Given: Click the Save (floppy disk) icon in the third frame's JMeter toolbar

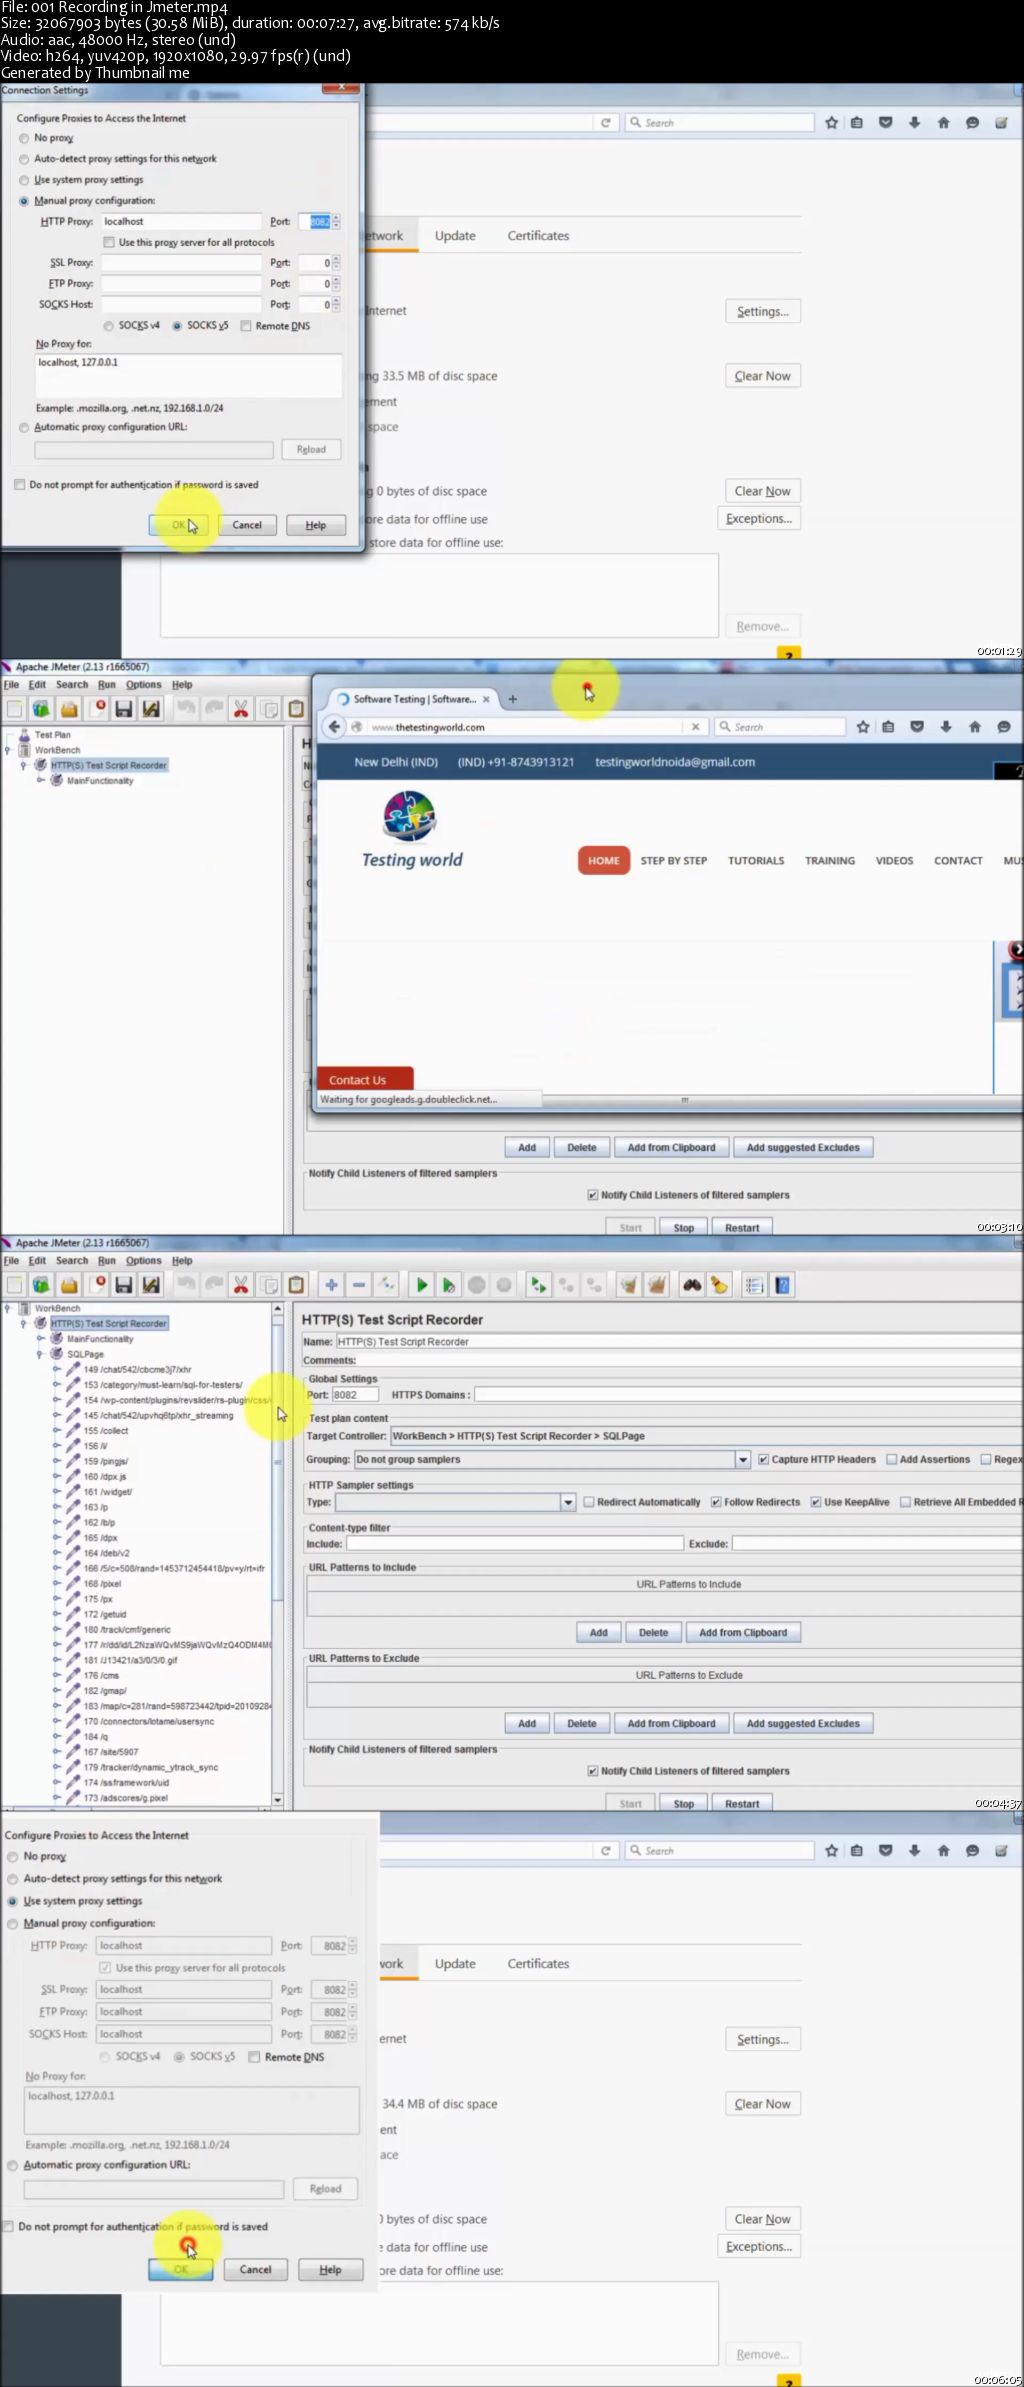Looking at the screenshot, I should (124, 1285).
